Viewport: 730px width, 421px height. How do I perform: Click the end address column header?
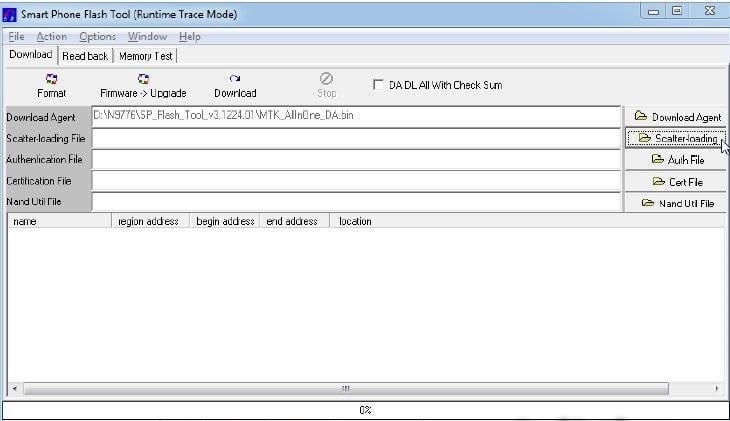click(295, 221)
